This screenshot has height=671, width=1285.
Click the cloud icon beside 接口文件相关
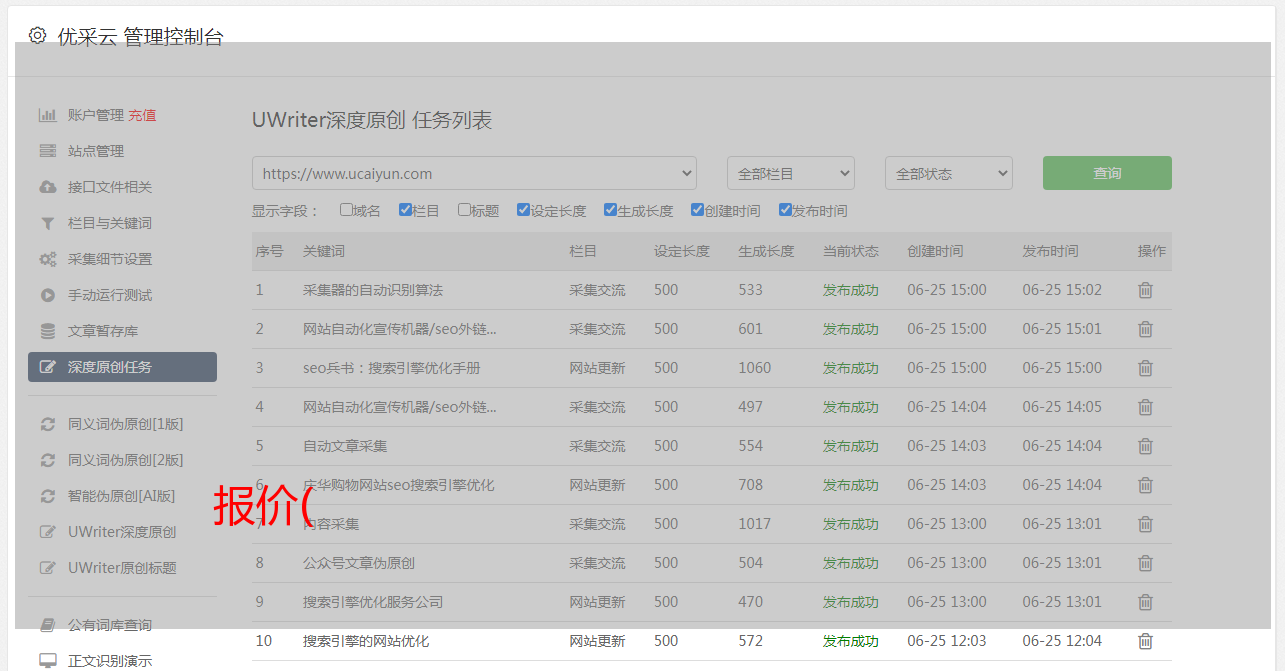coord(47,187)
